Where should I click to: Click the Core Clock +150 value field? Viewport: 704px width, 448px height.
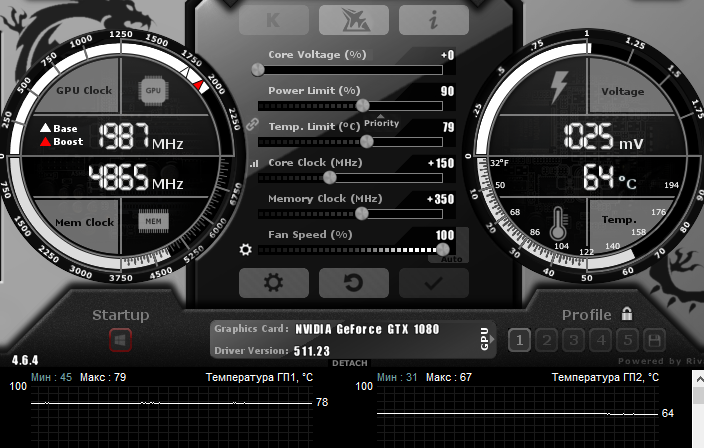point(441,163)
